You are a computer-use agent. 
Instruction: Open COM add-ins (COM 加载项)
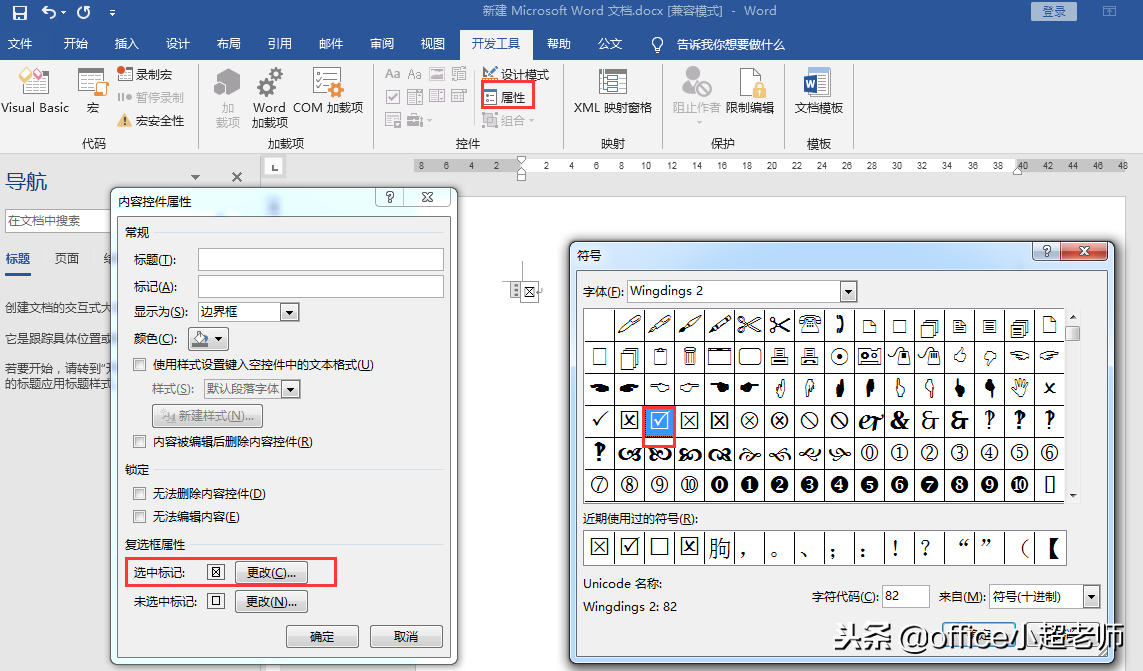(x=328, y=90)
